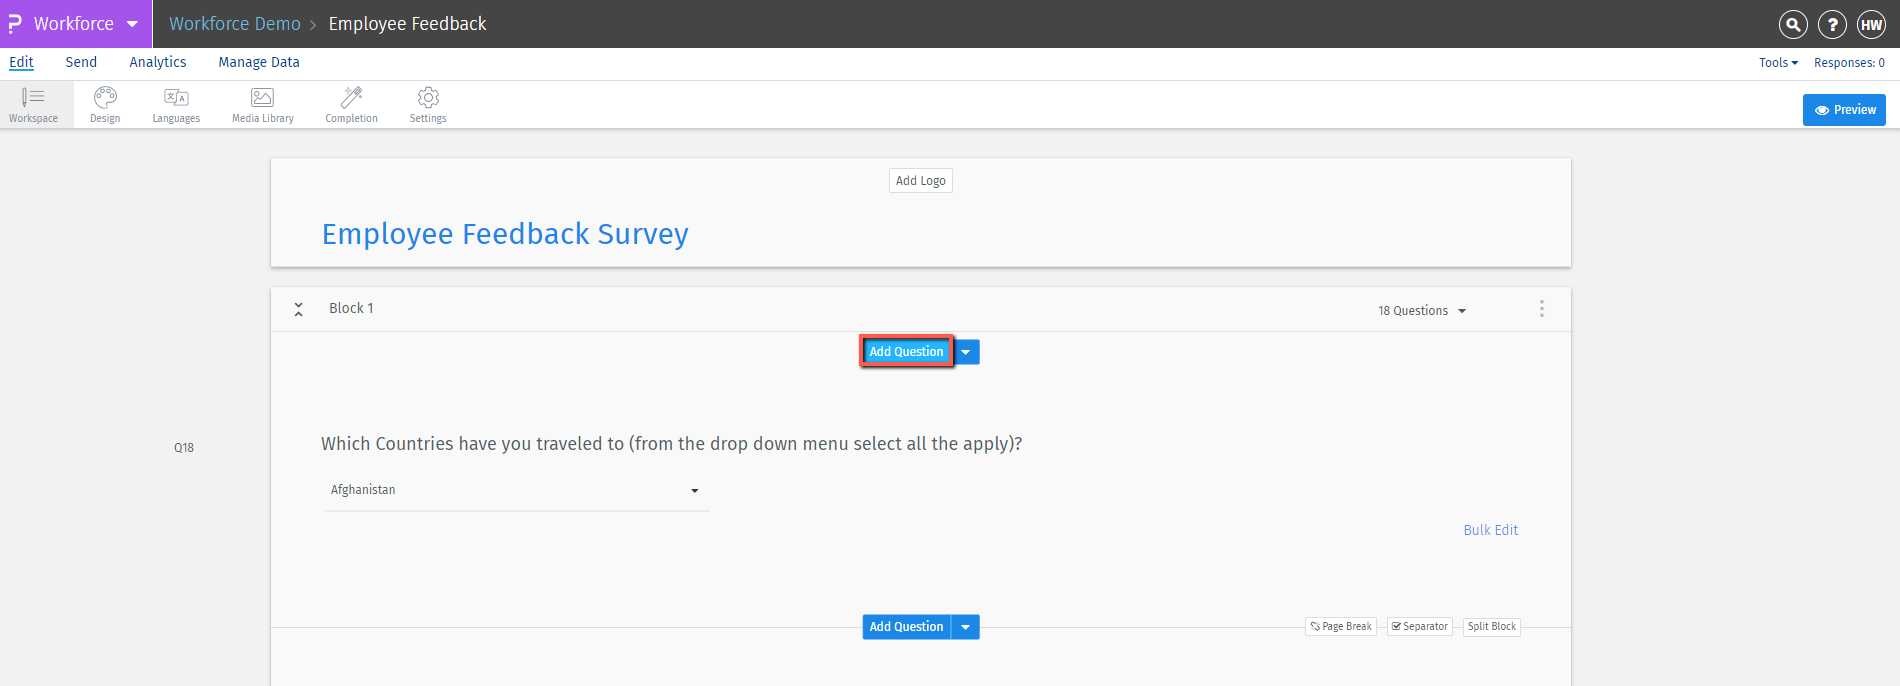This screenshot has height=686, width=1900.
Task: Expand the 18 Questions dropdown
Action: point(1422,311)
